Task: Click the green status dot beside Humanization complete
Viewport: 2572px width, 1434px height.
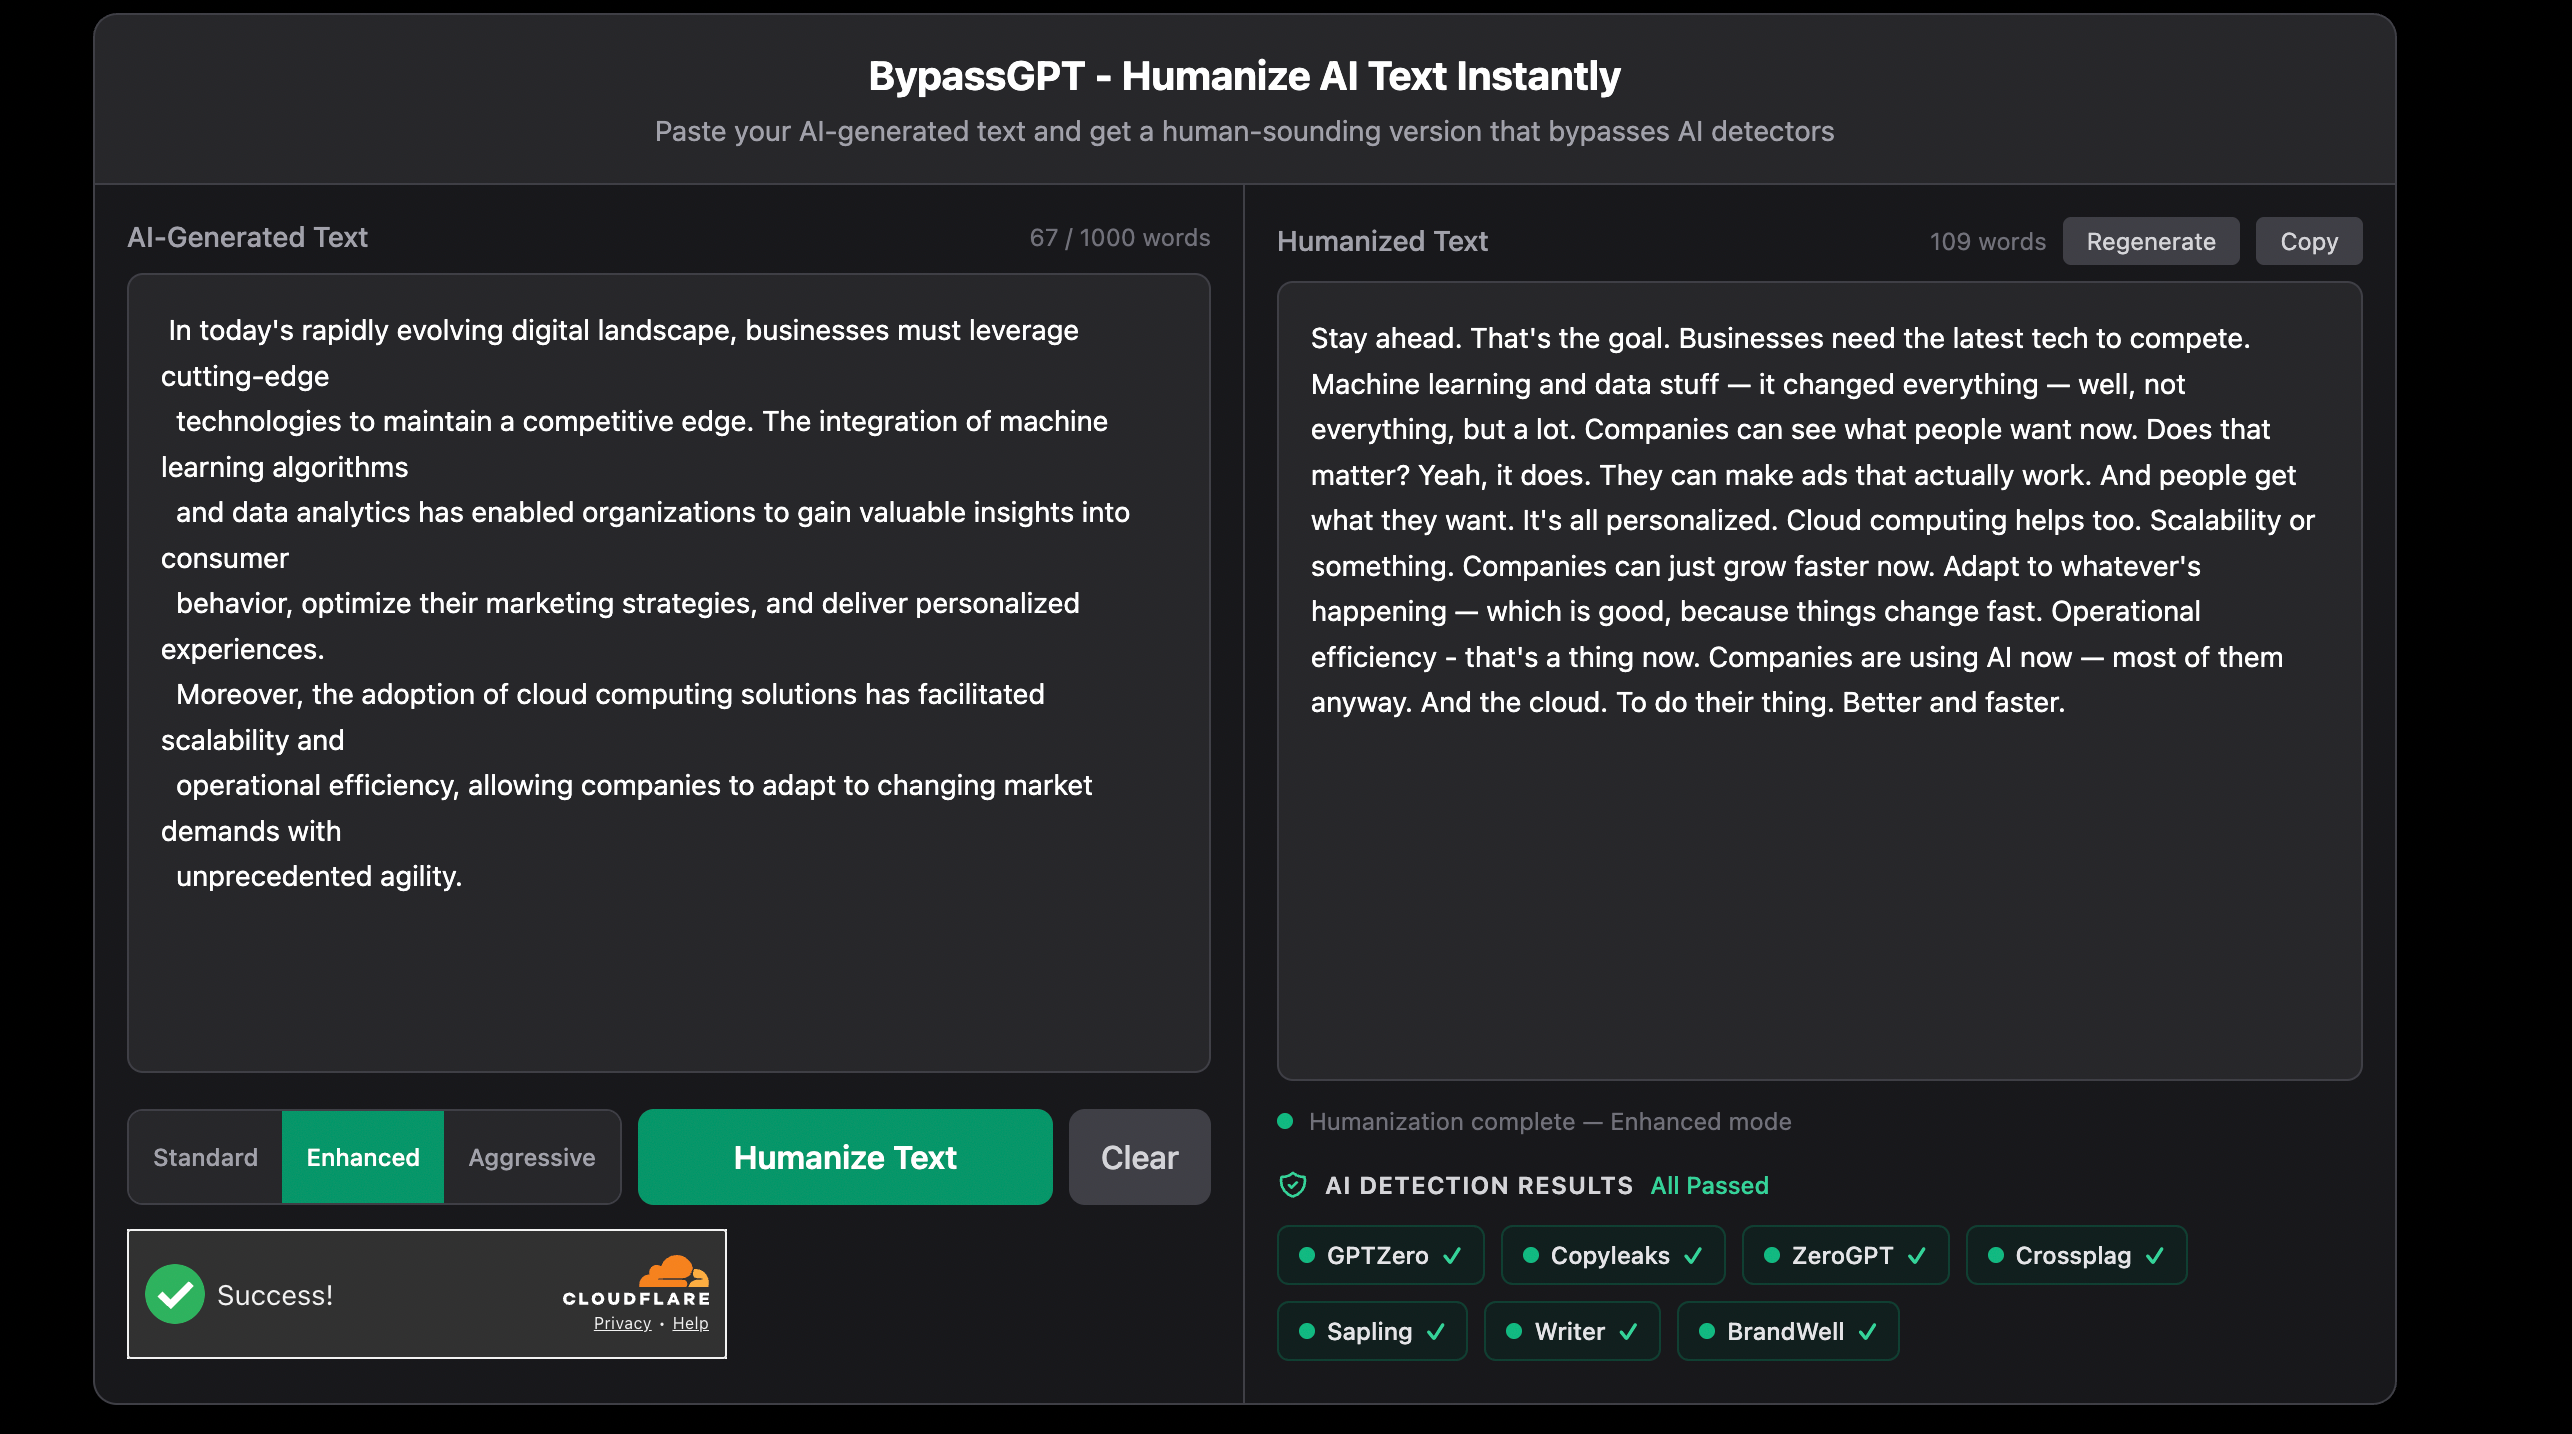Action: point(1285,1121)
